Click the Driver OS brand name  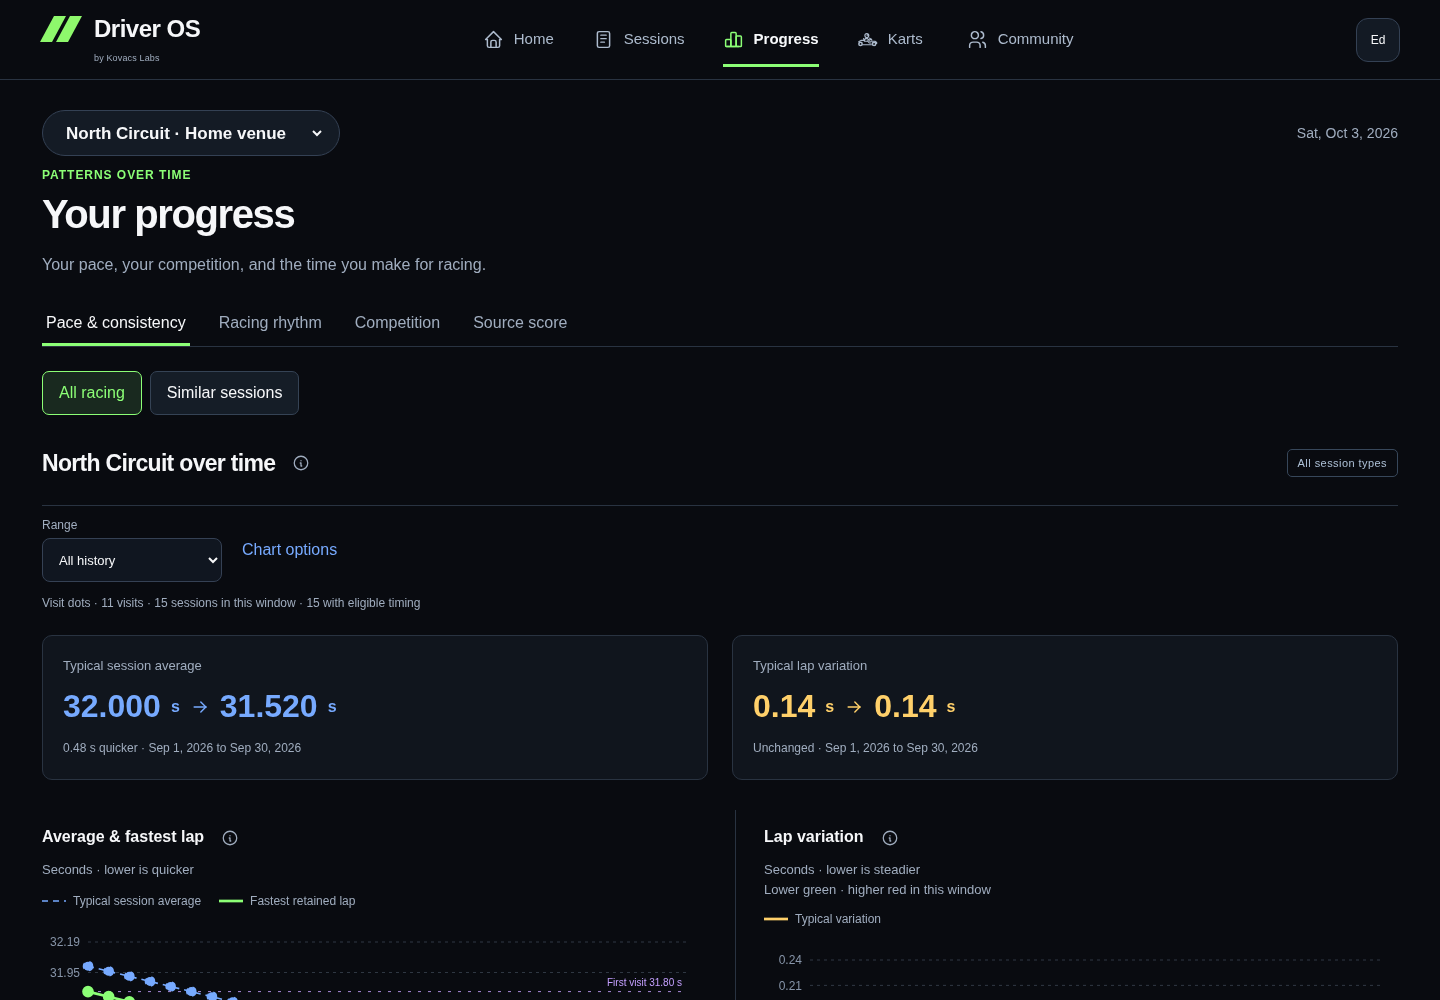pyautogui.click(x=147, y=29)
